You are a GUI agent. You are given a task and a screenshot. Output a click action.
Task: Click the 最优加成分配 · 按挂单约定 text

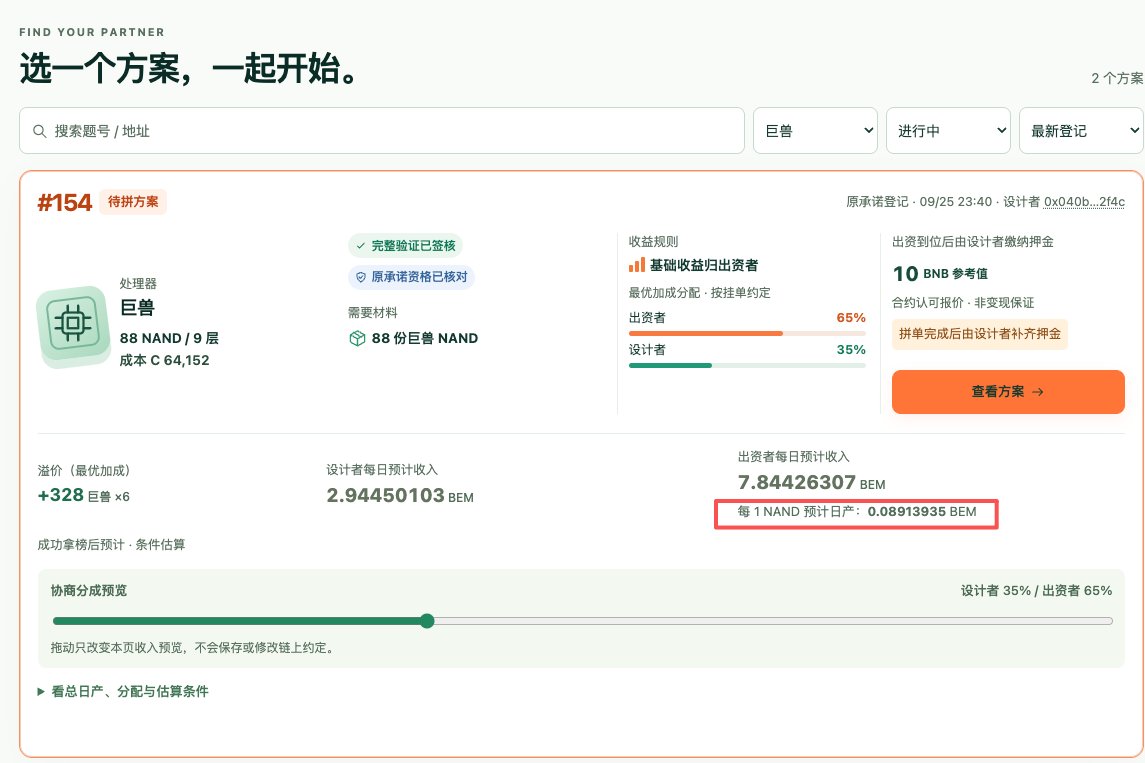(x=700, y=293)
